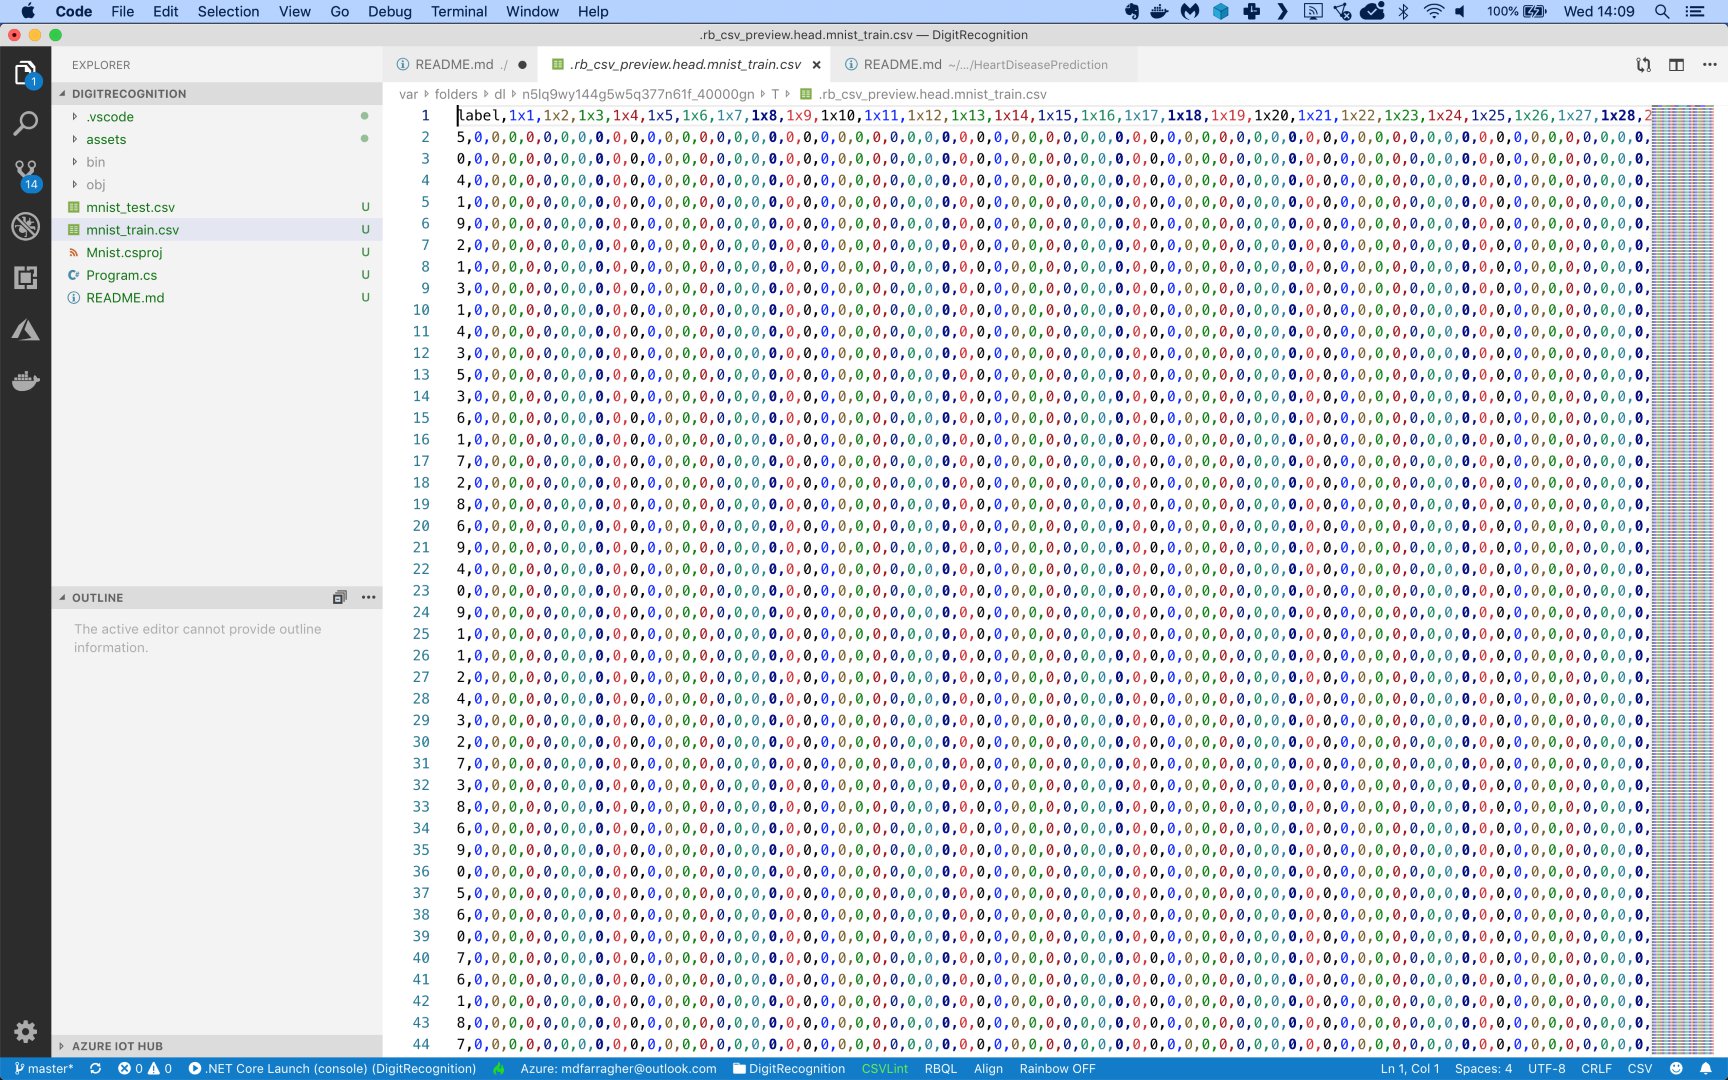Open the Azure view in the activity bar
1728x1080 pixels.
pyautogui.click(x=25, y=329)
